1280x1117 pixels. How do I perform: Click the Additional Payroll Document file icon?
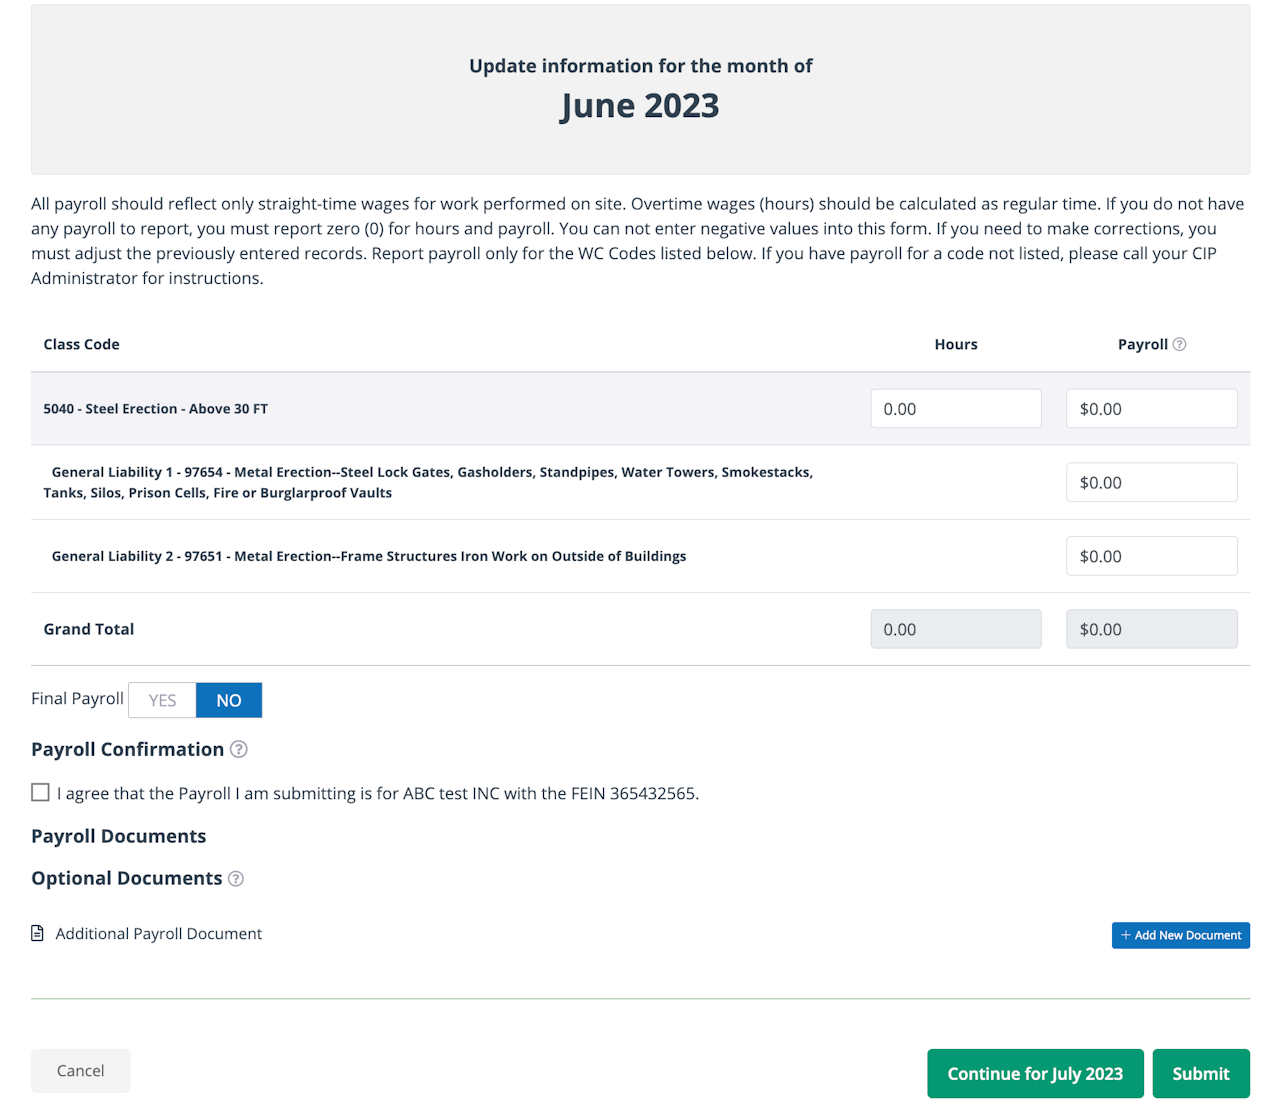click(x=38, y=933)
